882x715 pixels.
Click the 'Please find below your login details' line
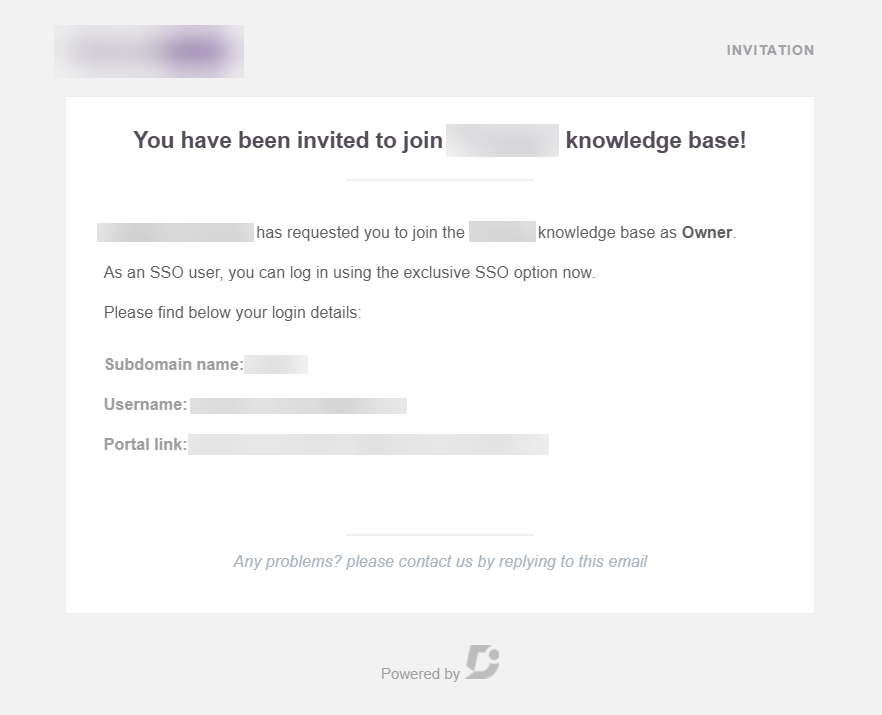(x=232, y=312)
